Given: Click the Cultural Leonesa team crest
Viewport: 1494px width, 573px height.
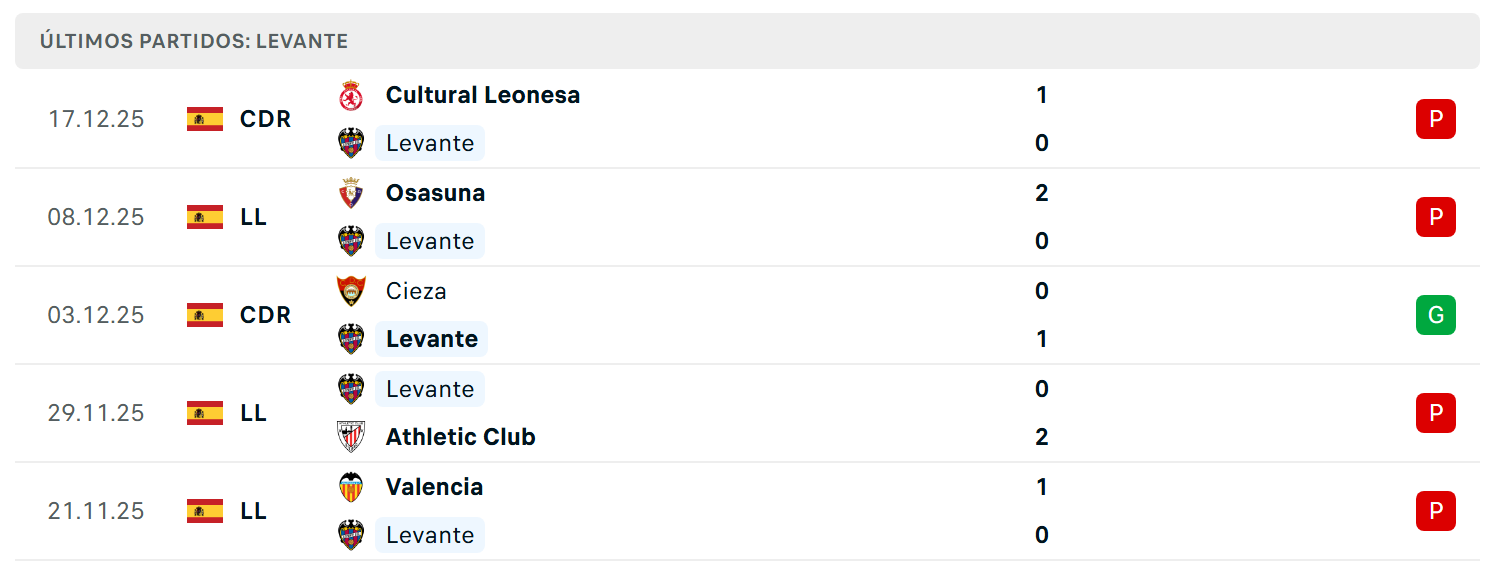Looking at the screenshot, I should click(351, 95).
